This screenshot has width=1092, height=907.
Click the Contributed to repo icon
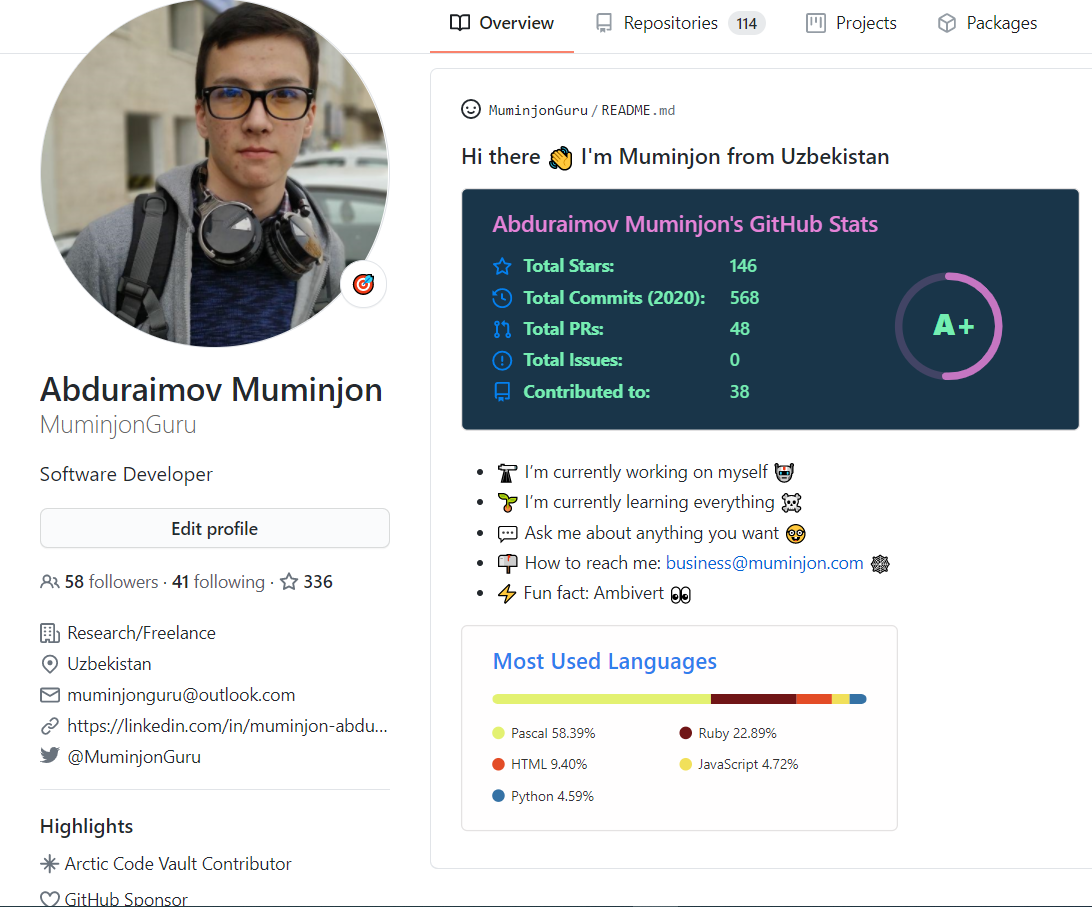pyautogui.click(x=502, y=392)
